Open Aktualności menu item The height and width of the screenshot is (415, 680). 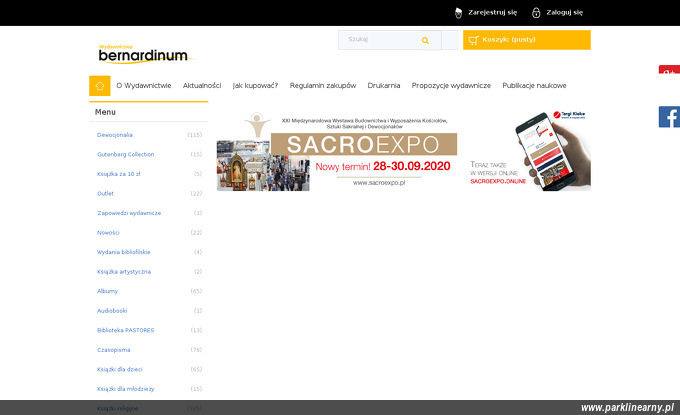point(202,86)
